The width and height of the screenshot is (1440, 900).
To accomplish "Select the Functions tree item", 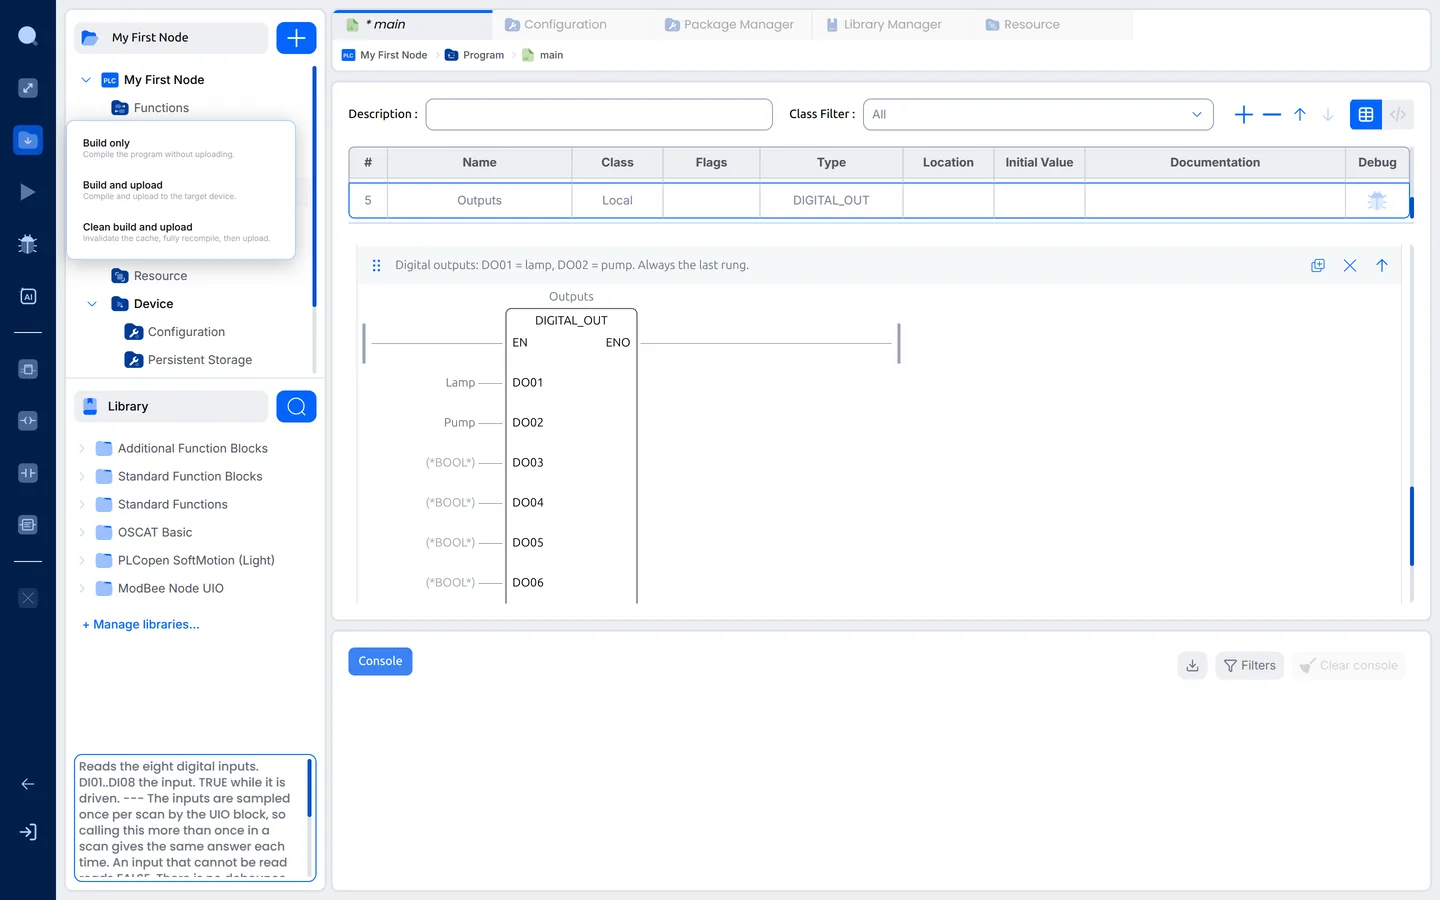I will (x=150, y=108).
